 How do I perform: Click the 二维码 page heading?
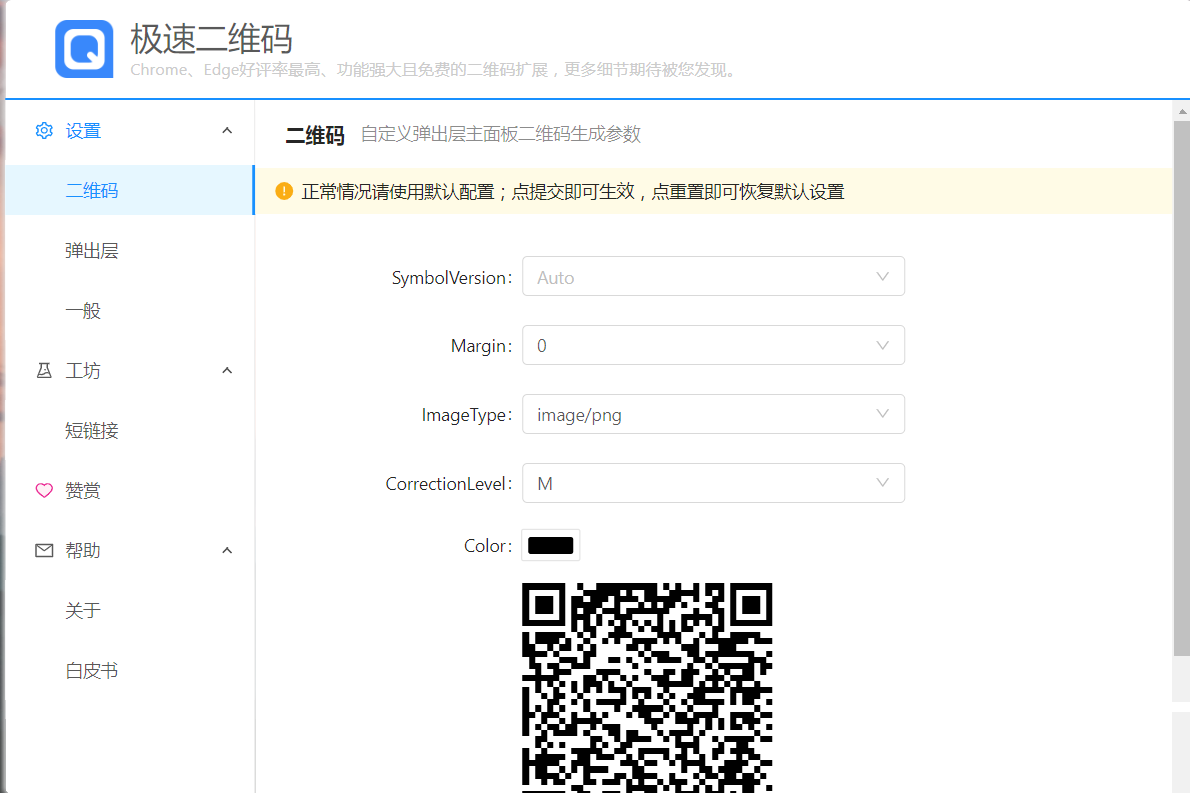[x=315, y=135]
